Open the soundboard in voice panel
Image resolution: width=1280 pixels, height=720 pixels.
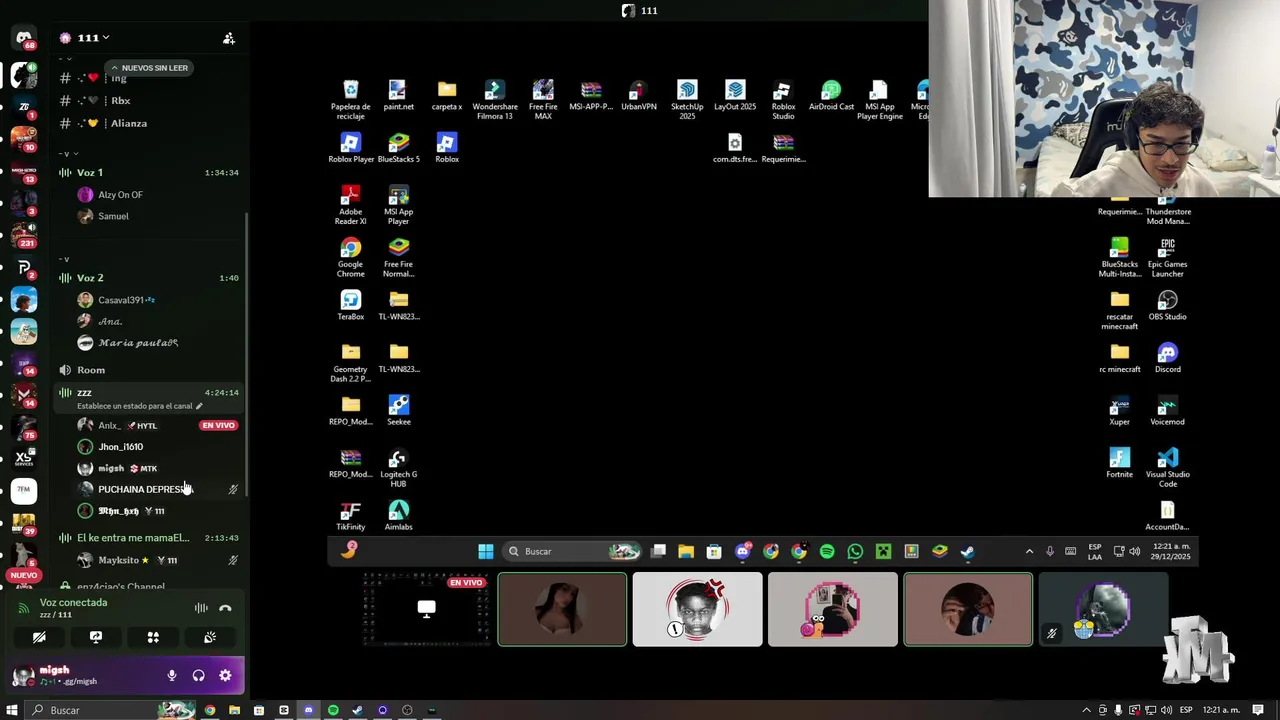(210, 637)
